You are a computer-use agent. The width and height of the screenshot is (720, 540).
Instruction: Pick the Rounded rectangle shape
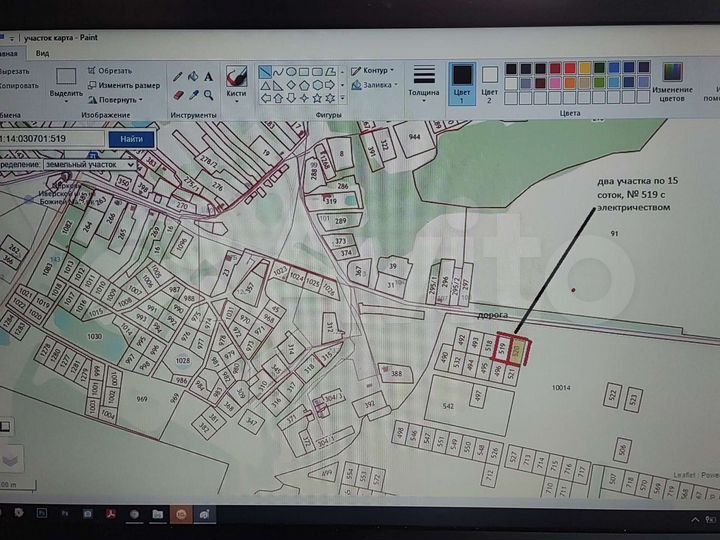(317, 72)
